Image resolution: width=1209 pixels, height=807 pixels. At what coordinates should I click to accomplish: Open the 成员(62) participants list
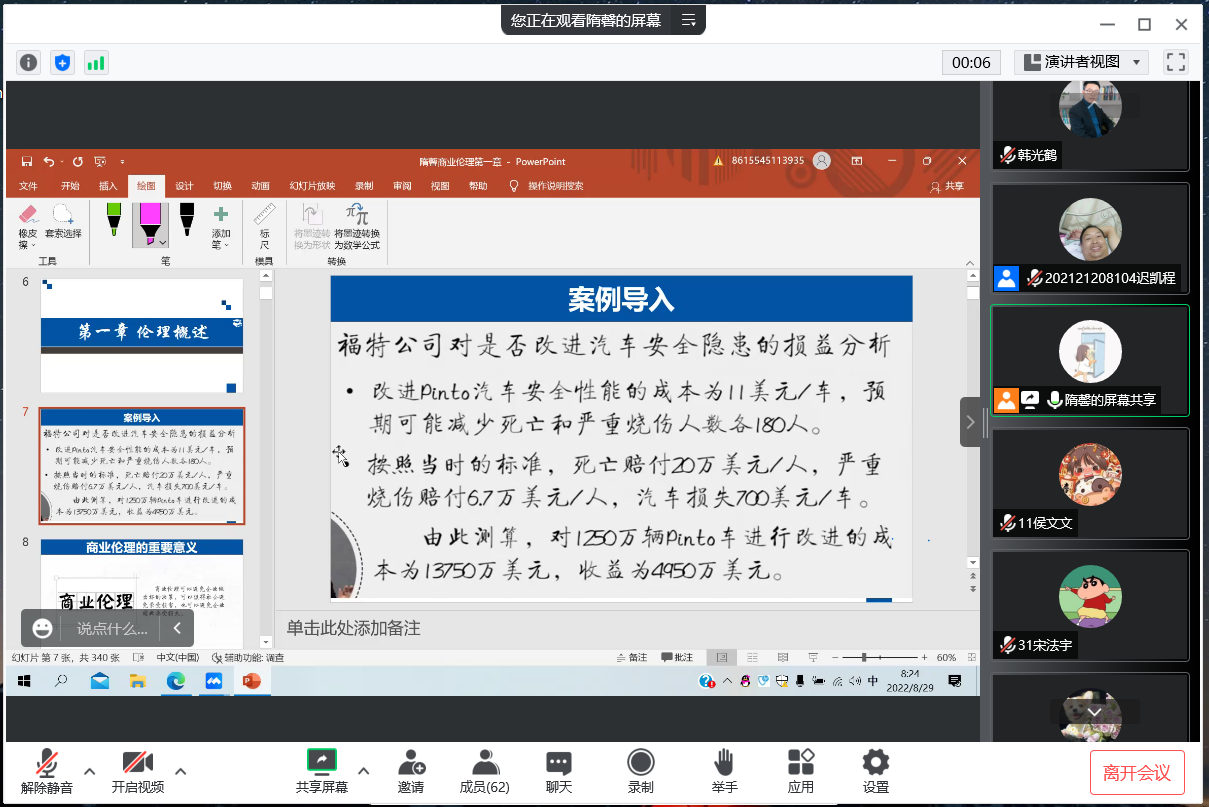coord(485,772)
